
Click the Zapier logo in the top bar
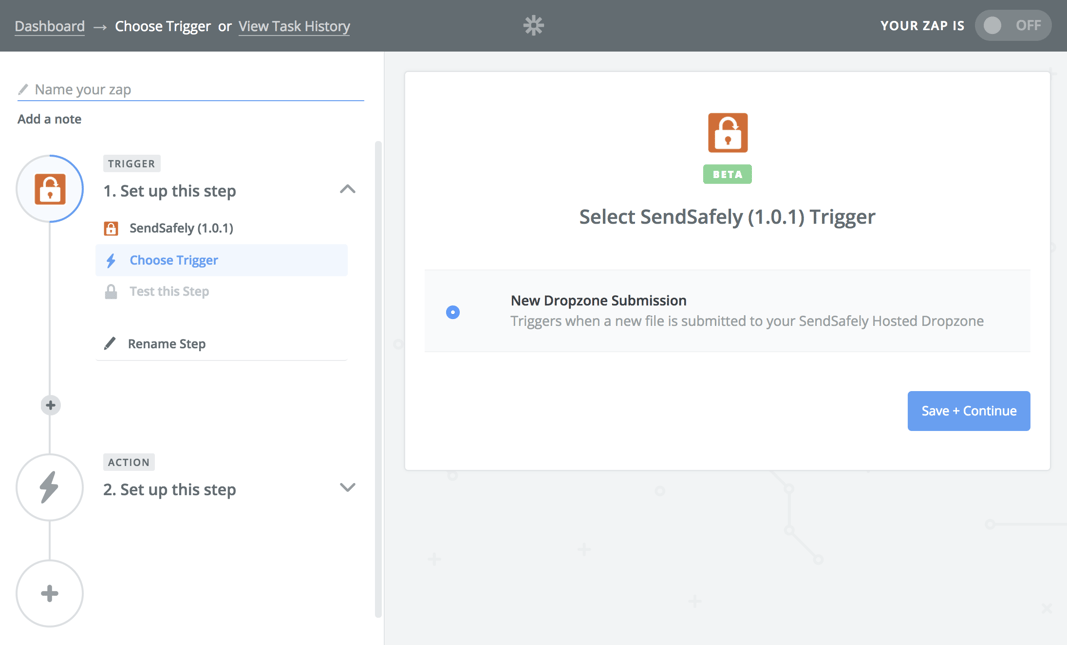click(x=533, y=25)
